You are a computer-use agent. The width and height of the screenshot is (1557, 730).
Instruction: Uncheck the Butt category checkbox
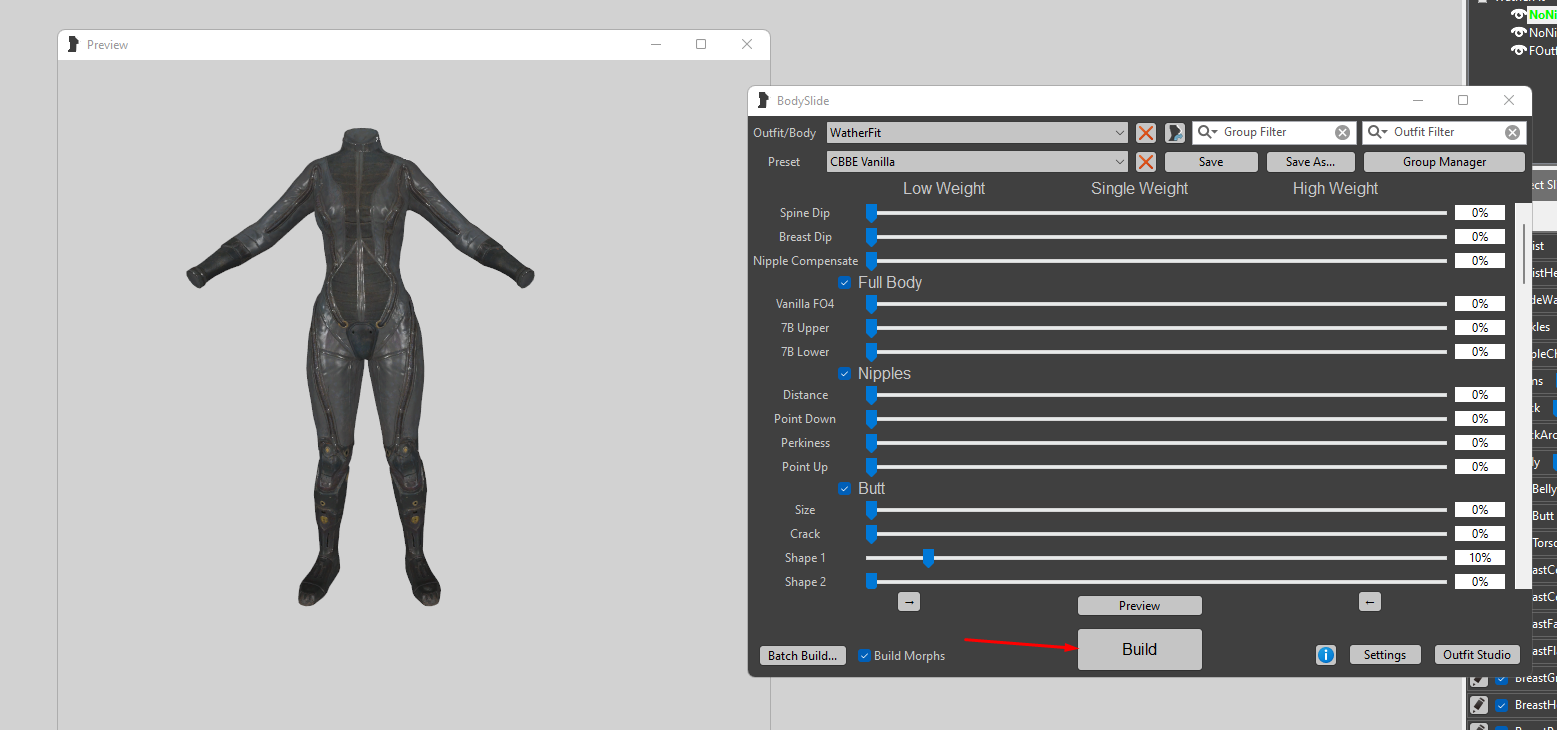[844, 489]
